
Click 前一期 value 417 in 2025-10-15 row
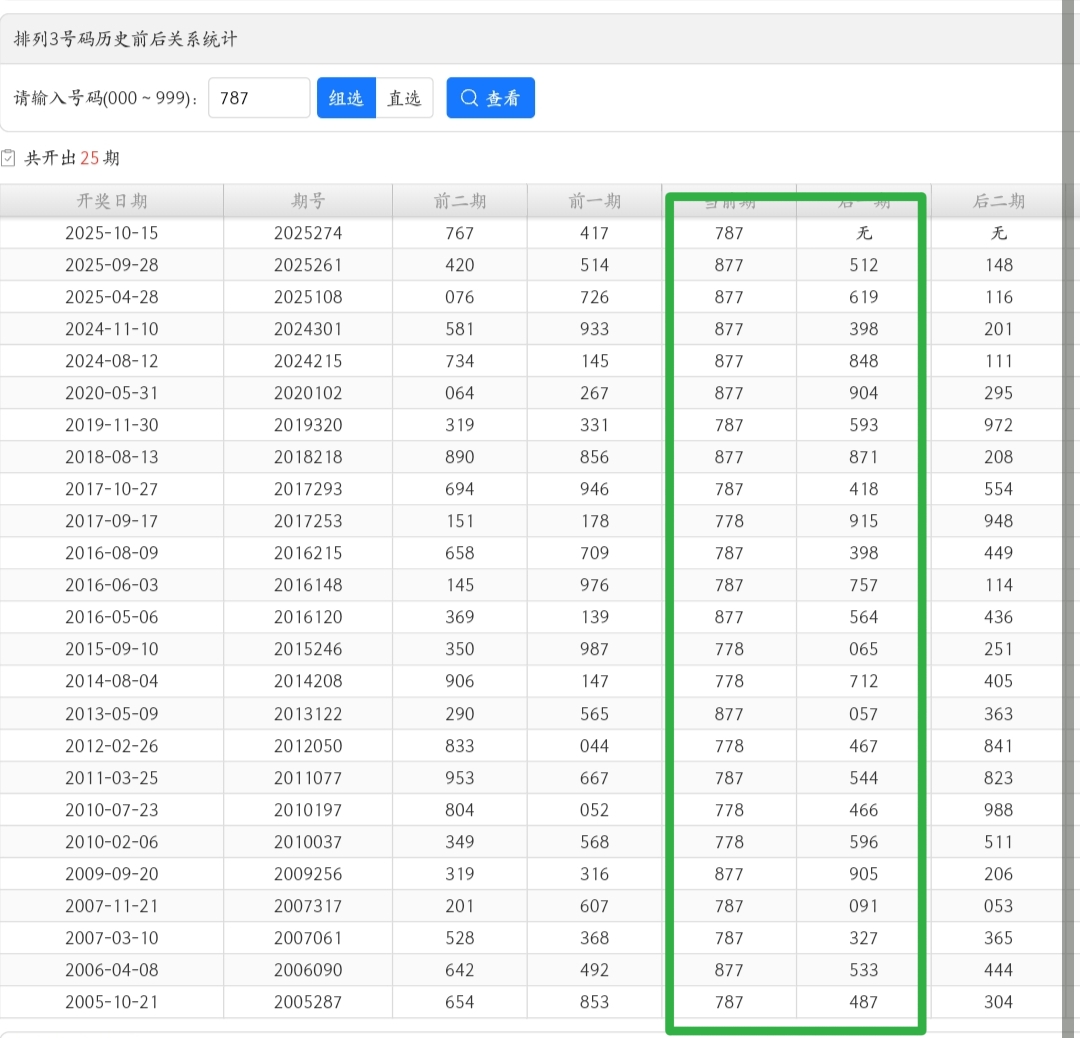594,233
